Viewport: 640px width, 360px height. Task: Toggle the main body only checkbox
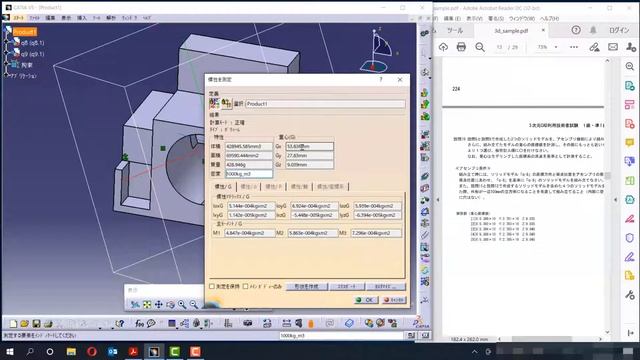pos(245,287)
